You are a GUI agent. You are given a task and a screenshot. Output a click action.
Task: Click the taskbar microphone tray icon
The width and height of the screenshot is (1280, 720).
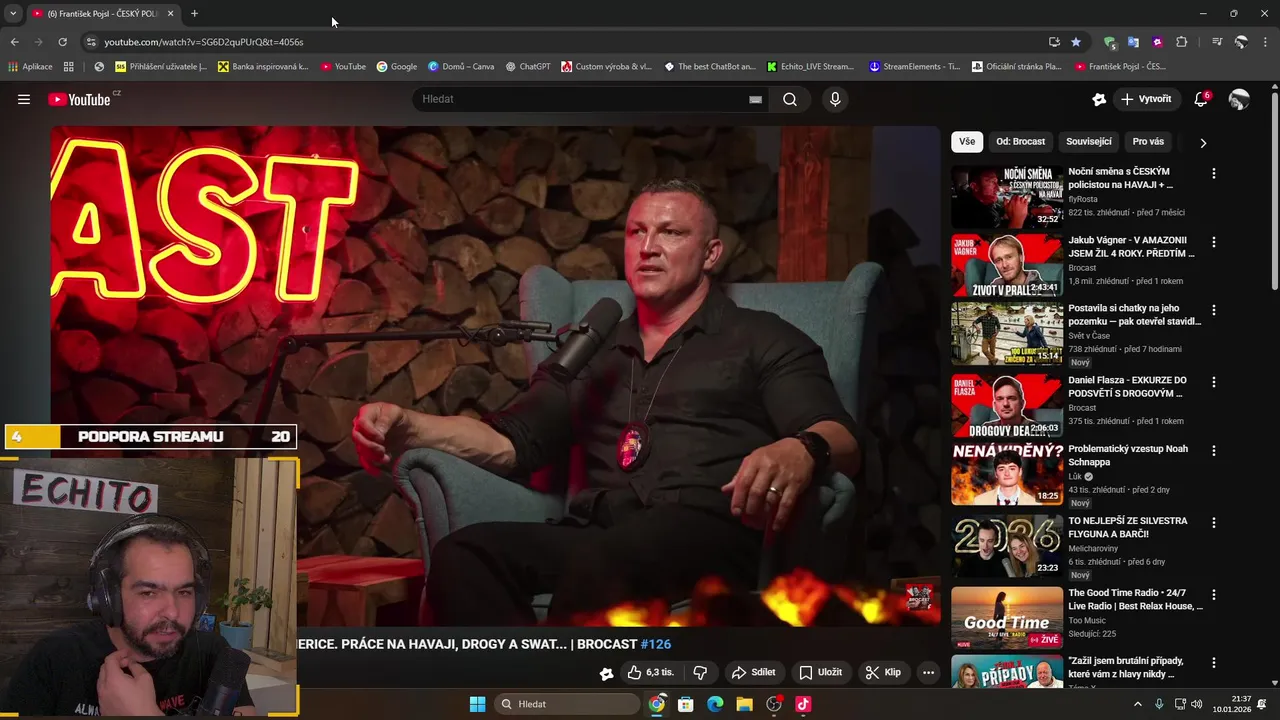coord(1159,704)
